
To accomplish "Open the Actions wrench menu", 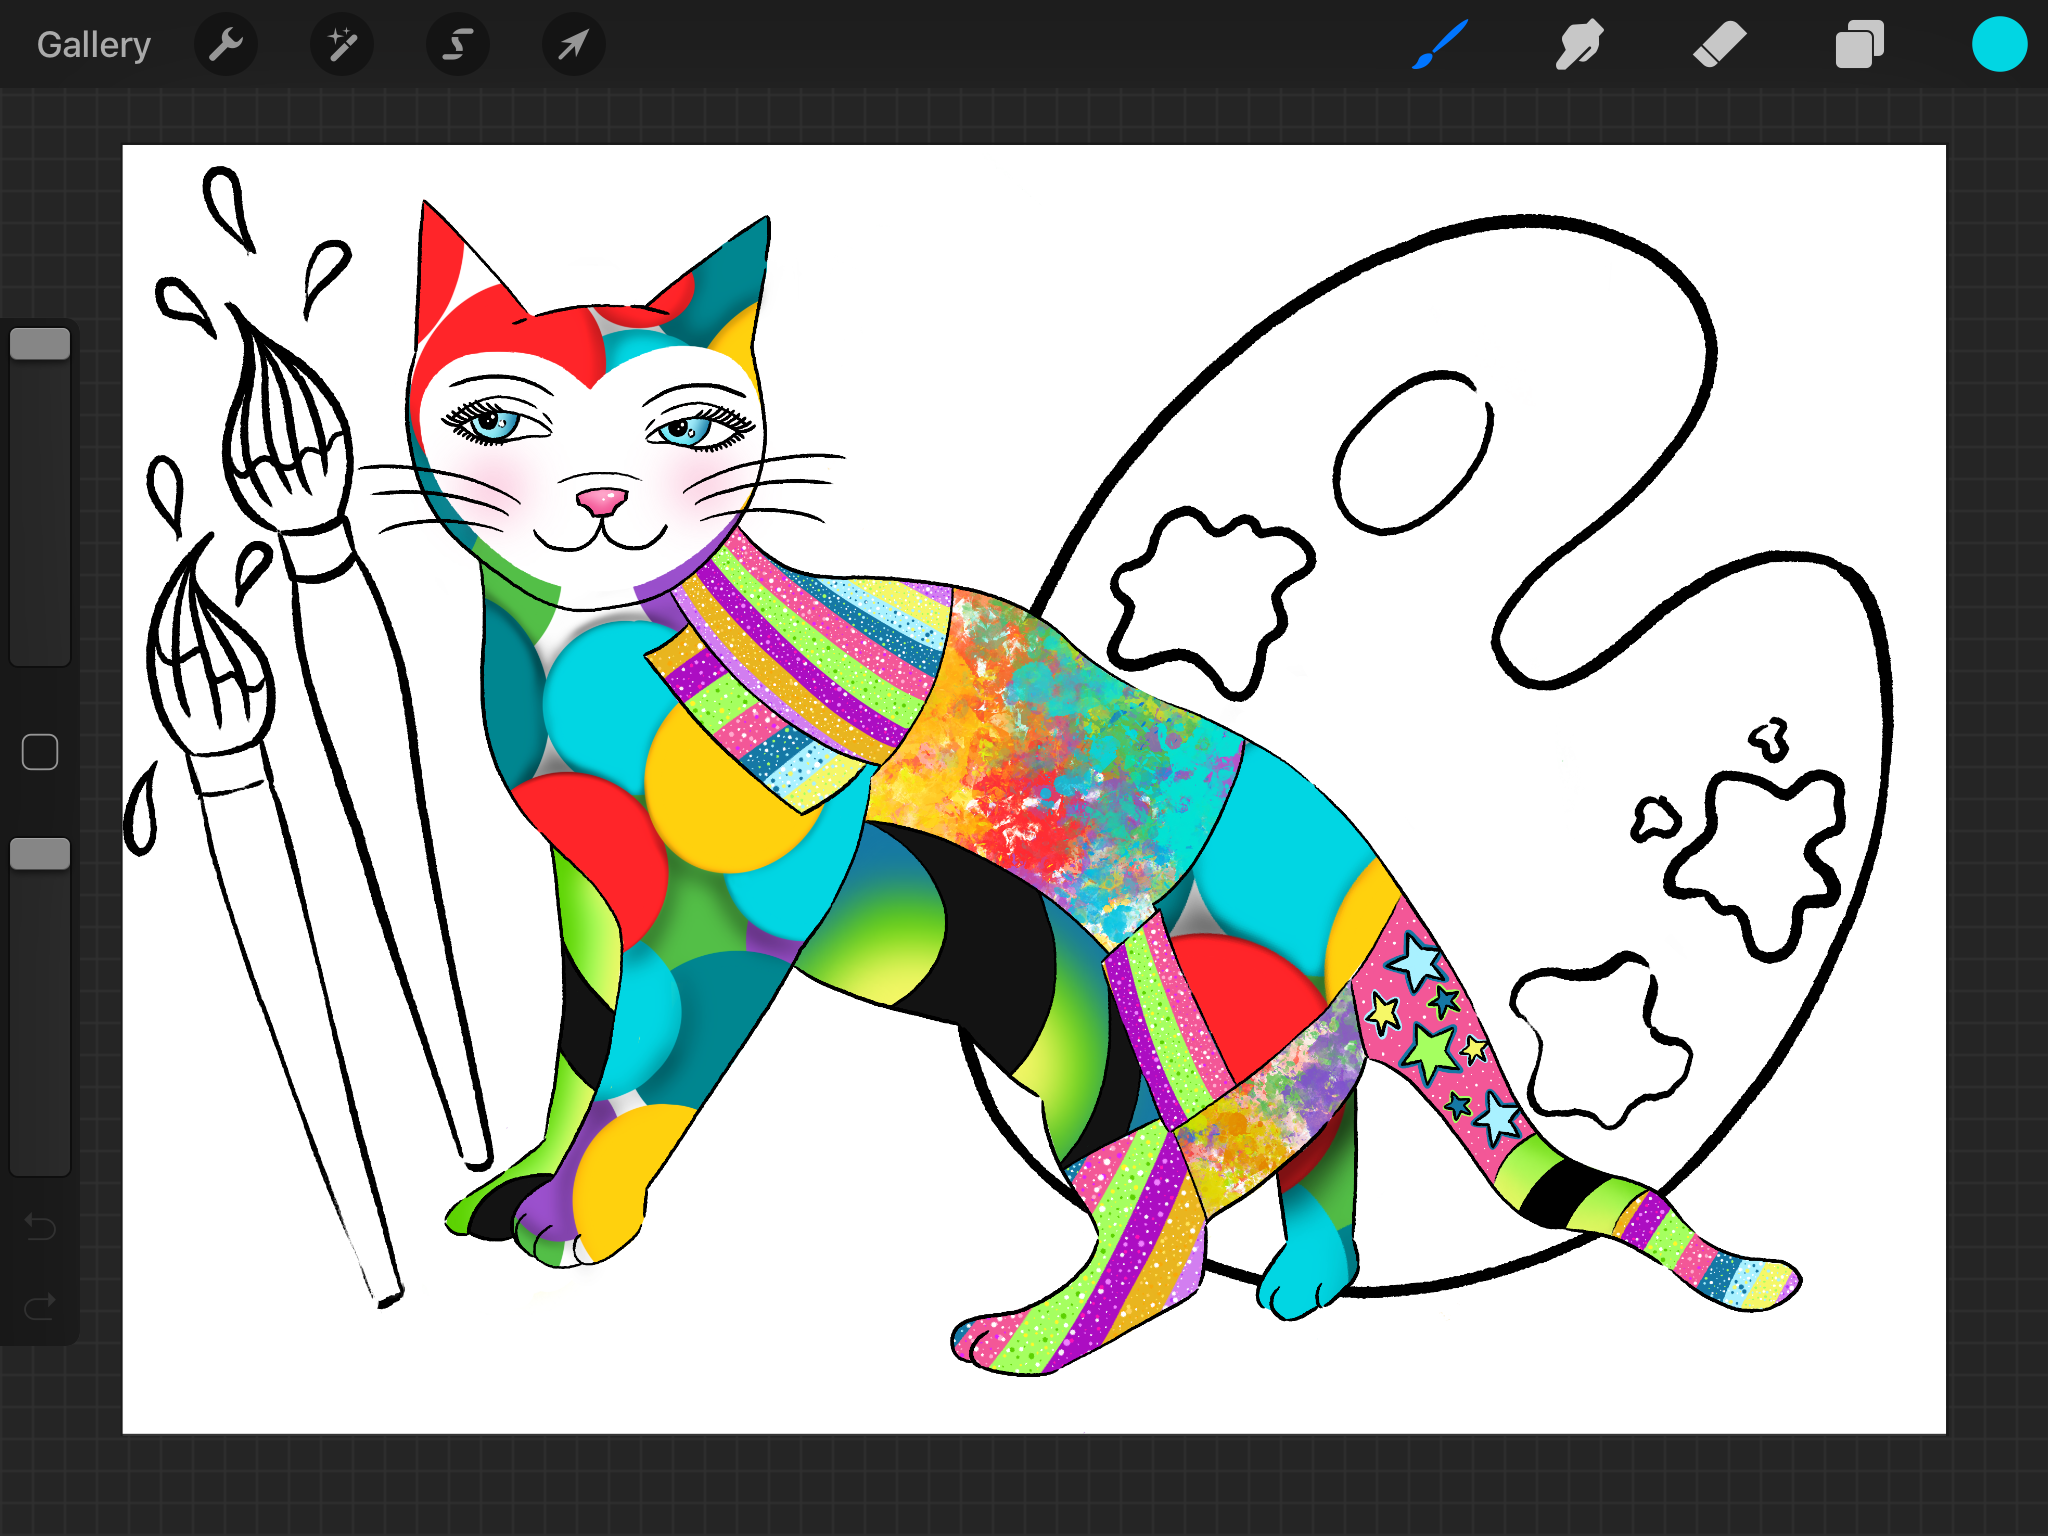I will (226, 45).
